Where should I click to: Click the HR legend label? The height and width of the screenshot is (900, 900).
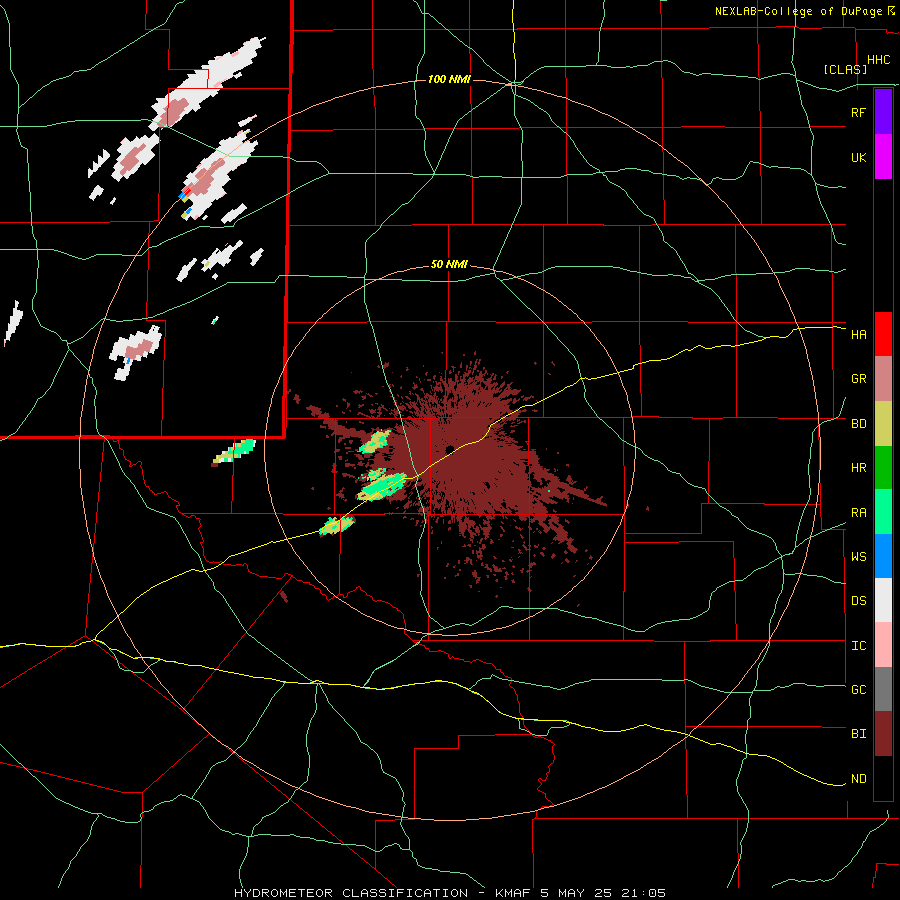pyautogui.click(x=858, y=468)
